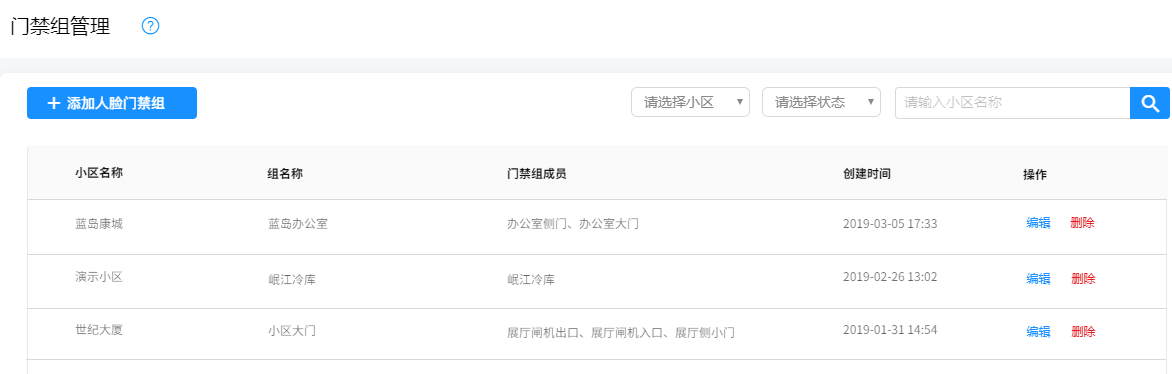Click the 门禁组成员 column header
The width and height of the screenshot is (1172, 374).
[536, 174]
